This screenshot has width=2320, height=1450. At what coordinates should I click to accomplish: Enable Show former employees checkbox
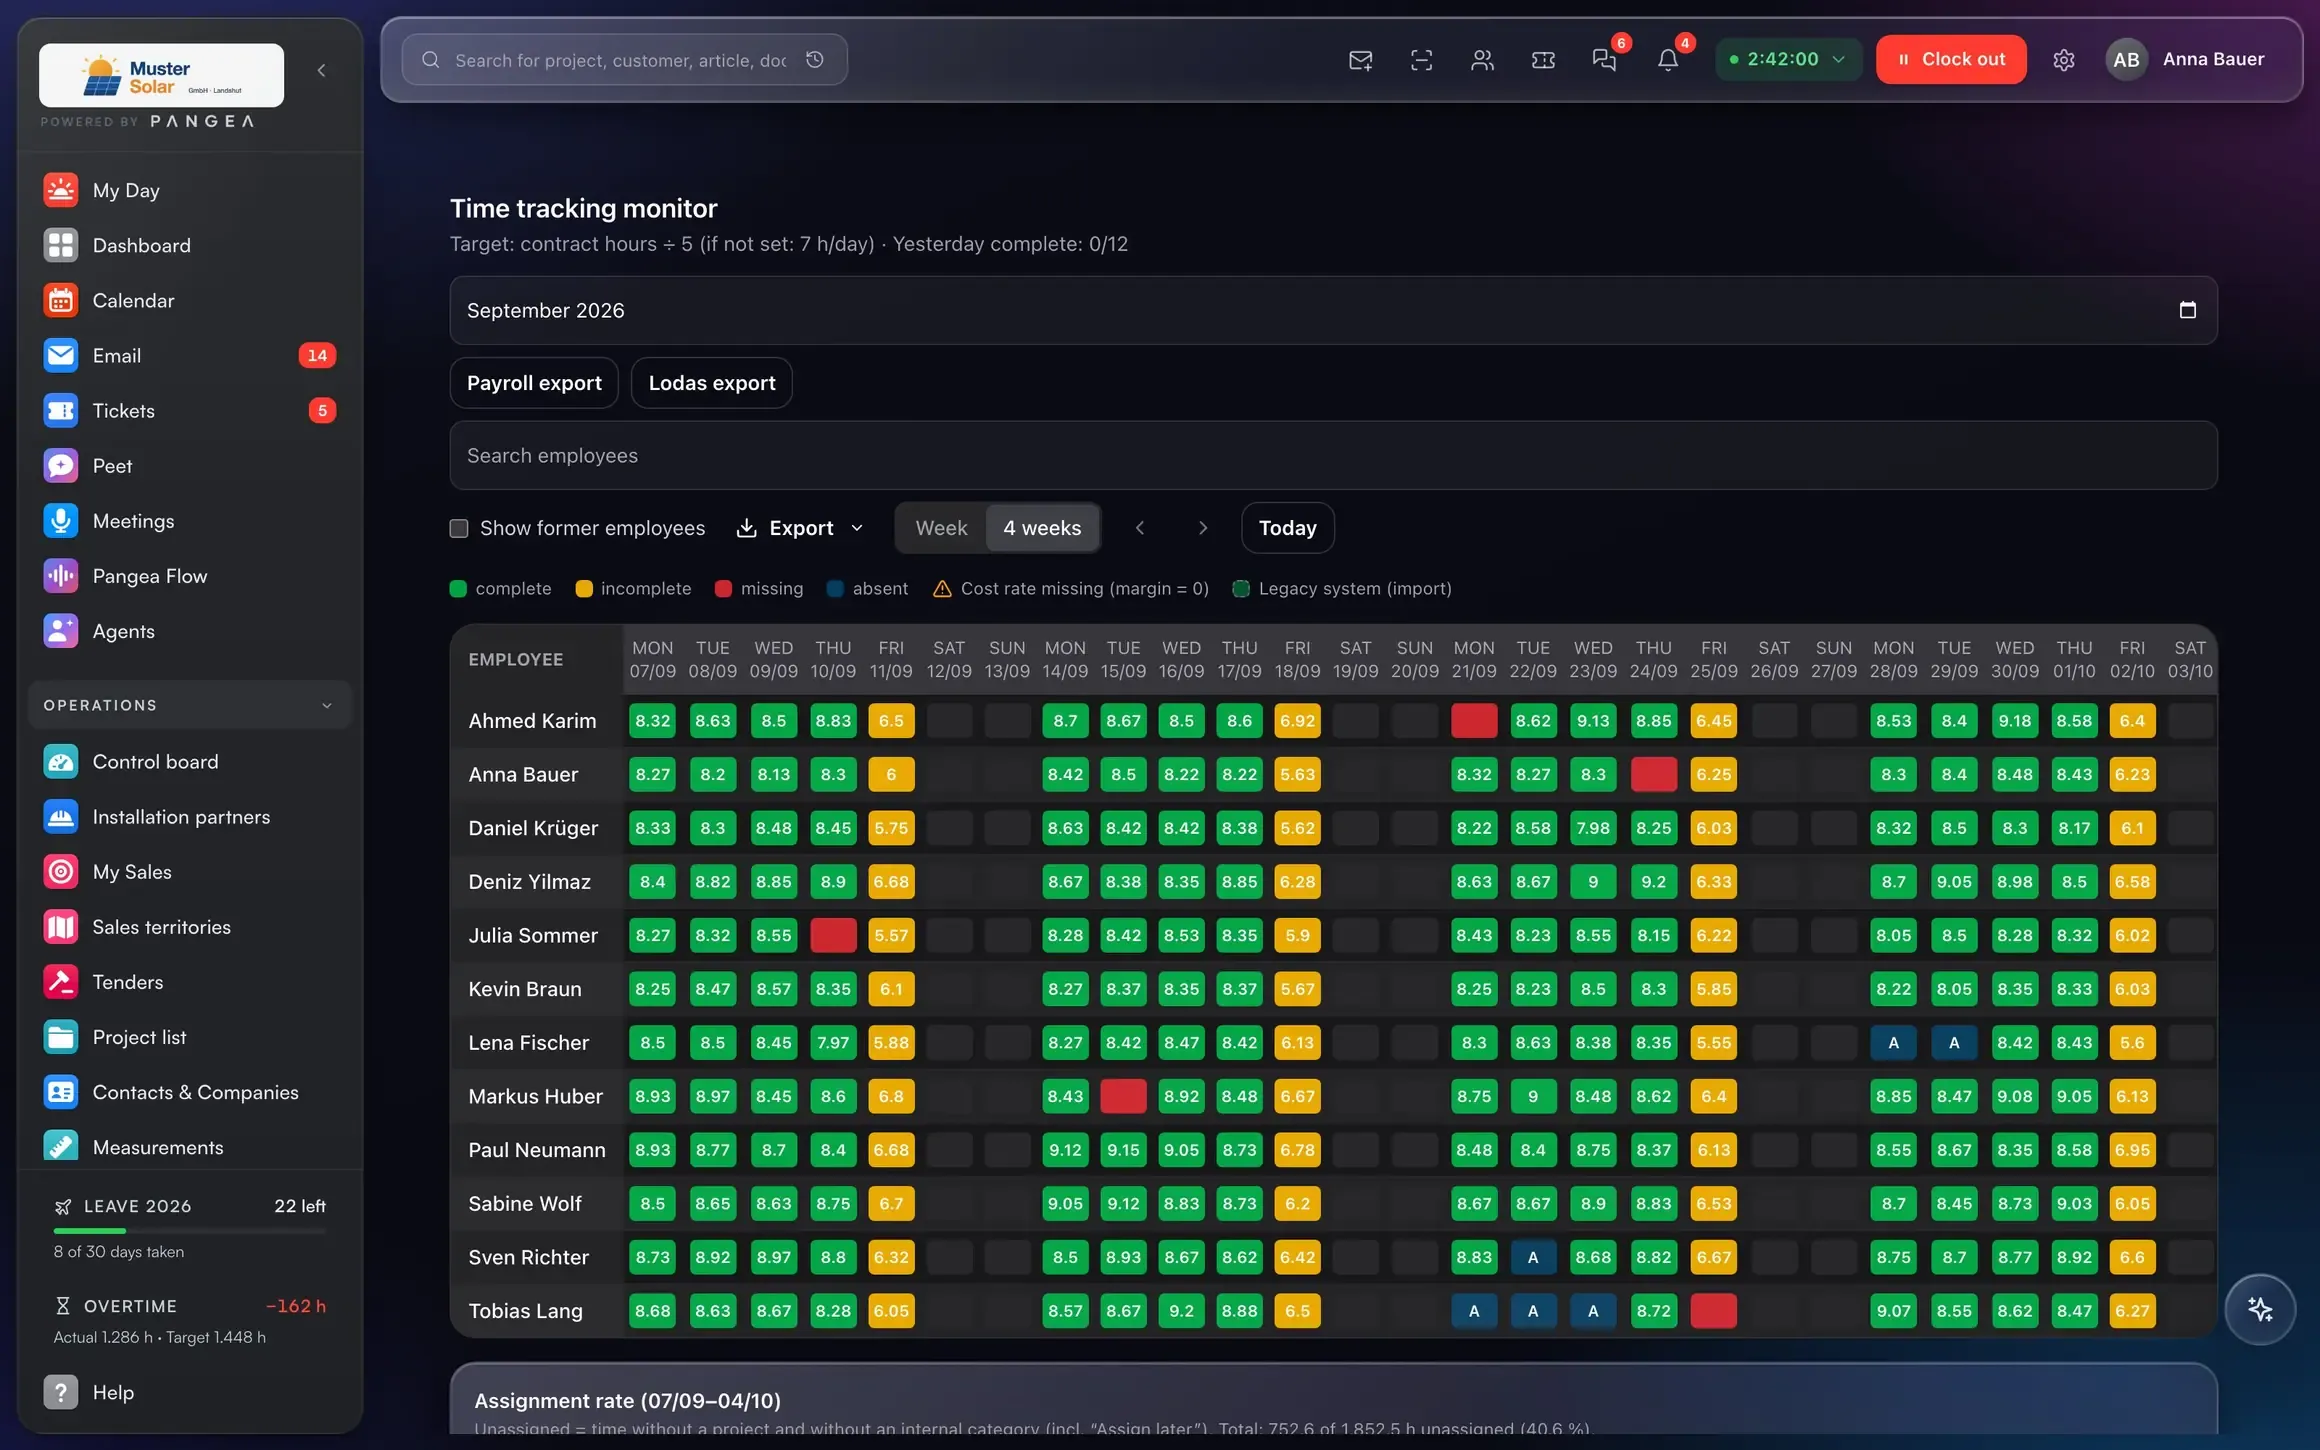tap(459, 528)
